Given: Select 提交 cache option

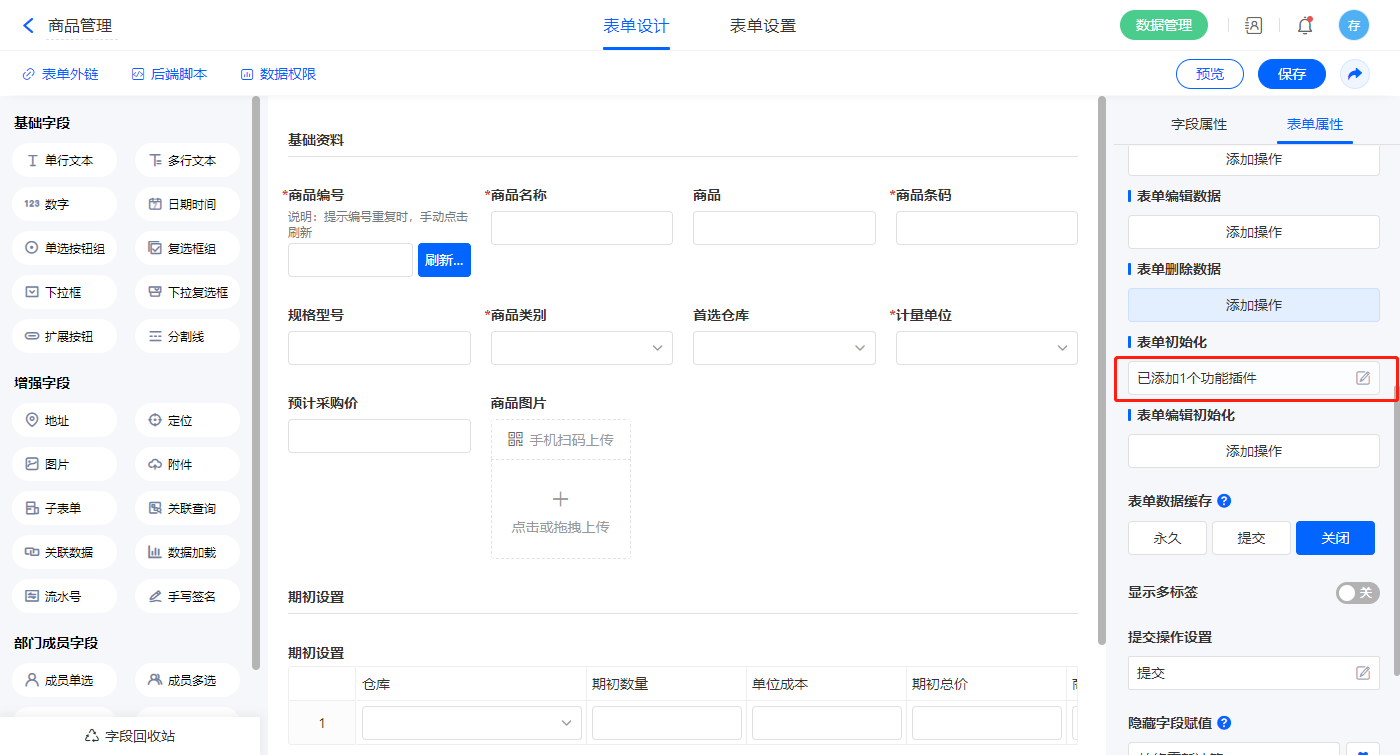Looking at the screenshot, I should click(x=1251, y=538).
